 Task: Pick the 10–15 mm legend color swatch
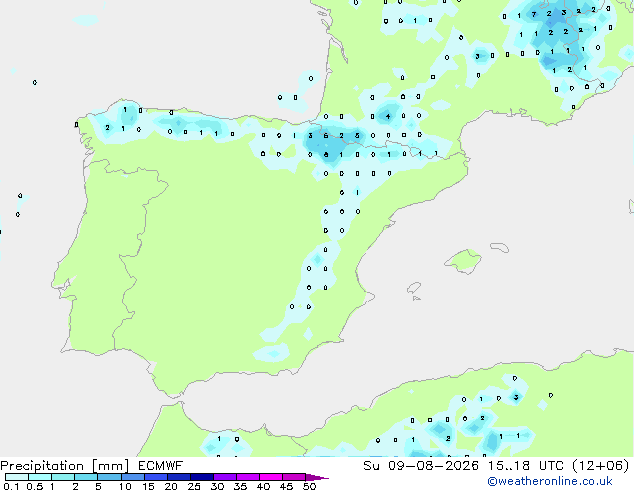click(132, 477)
